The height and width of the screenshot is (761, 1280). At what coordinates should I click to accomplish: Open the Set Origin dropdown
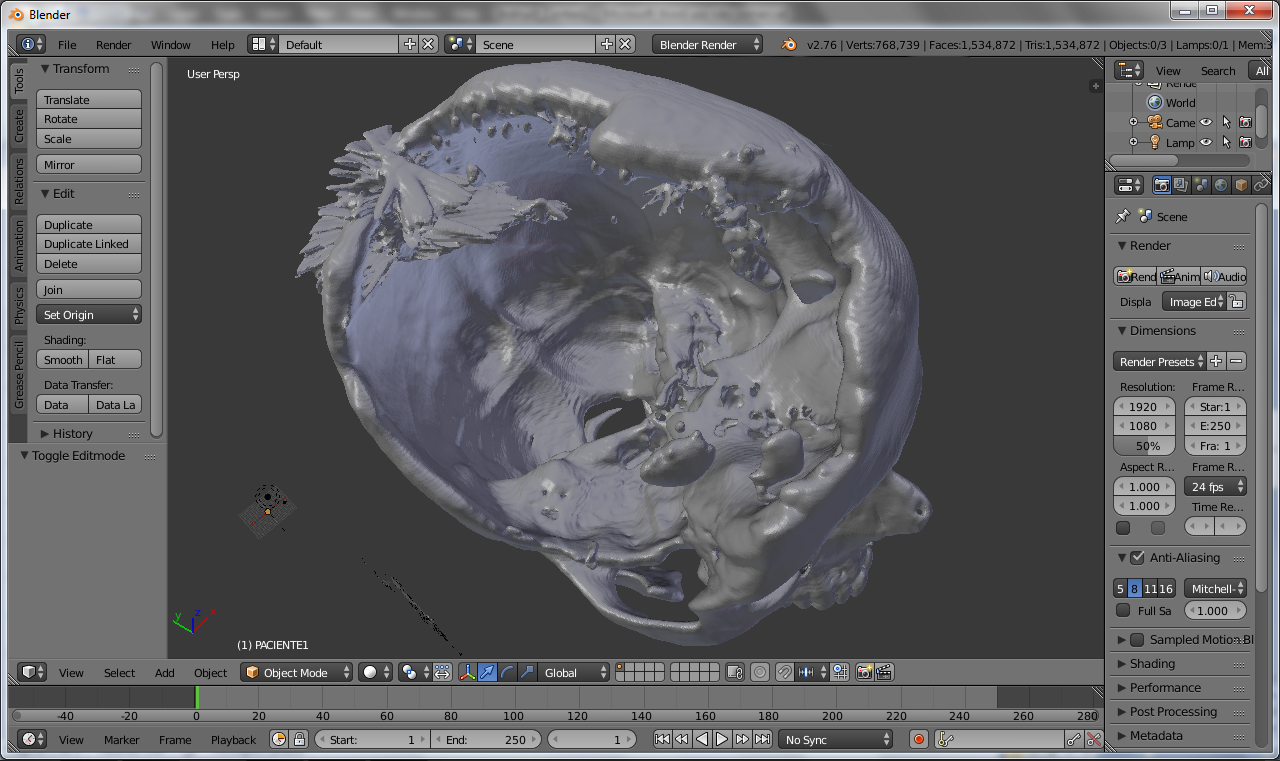click(89, 314)
